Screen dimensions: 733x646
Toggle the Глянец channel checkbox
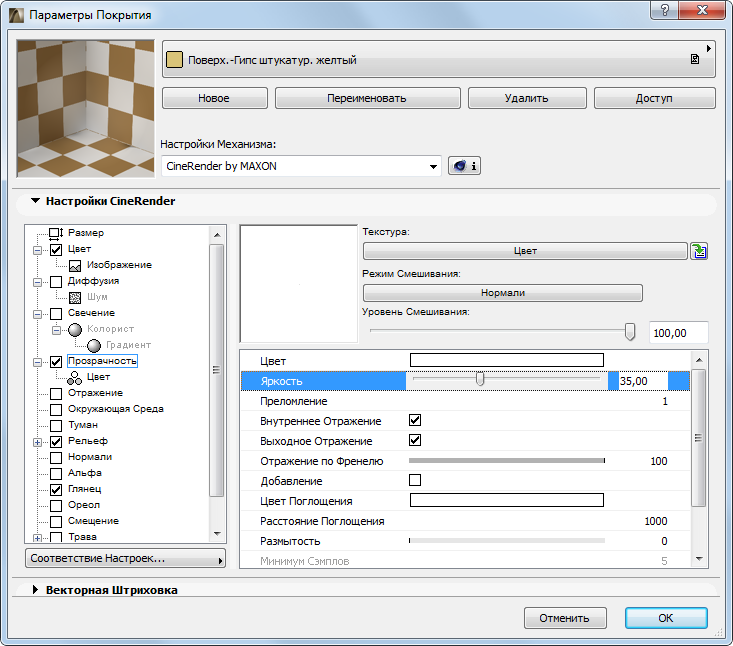coord(56,489)
